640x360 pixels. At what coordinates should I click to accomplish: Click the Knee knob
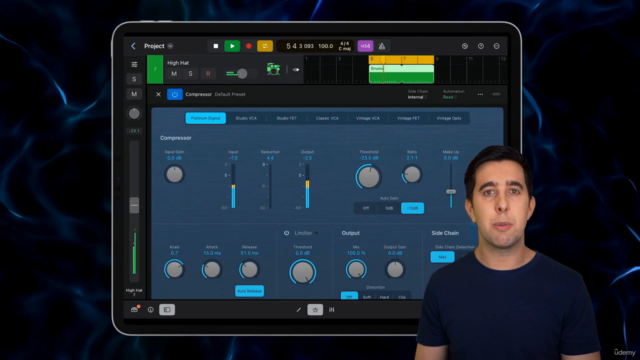pos(174,269)
